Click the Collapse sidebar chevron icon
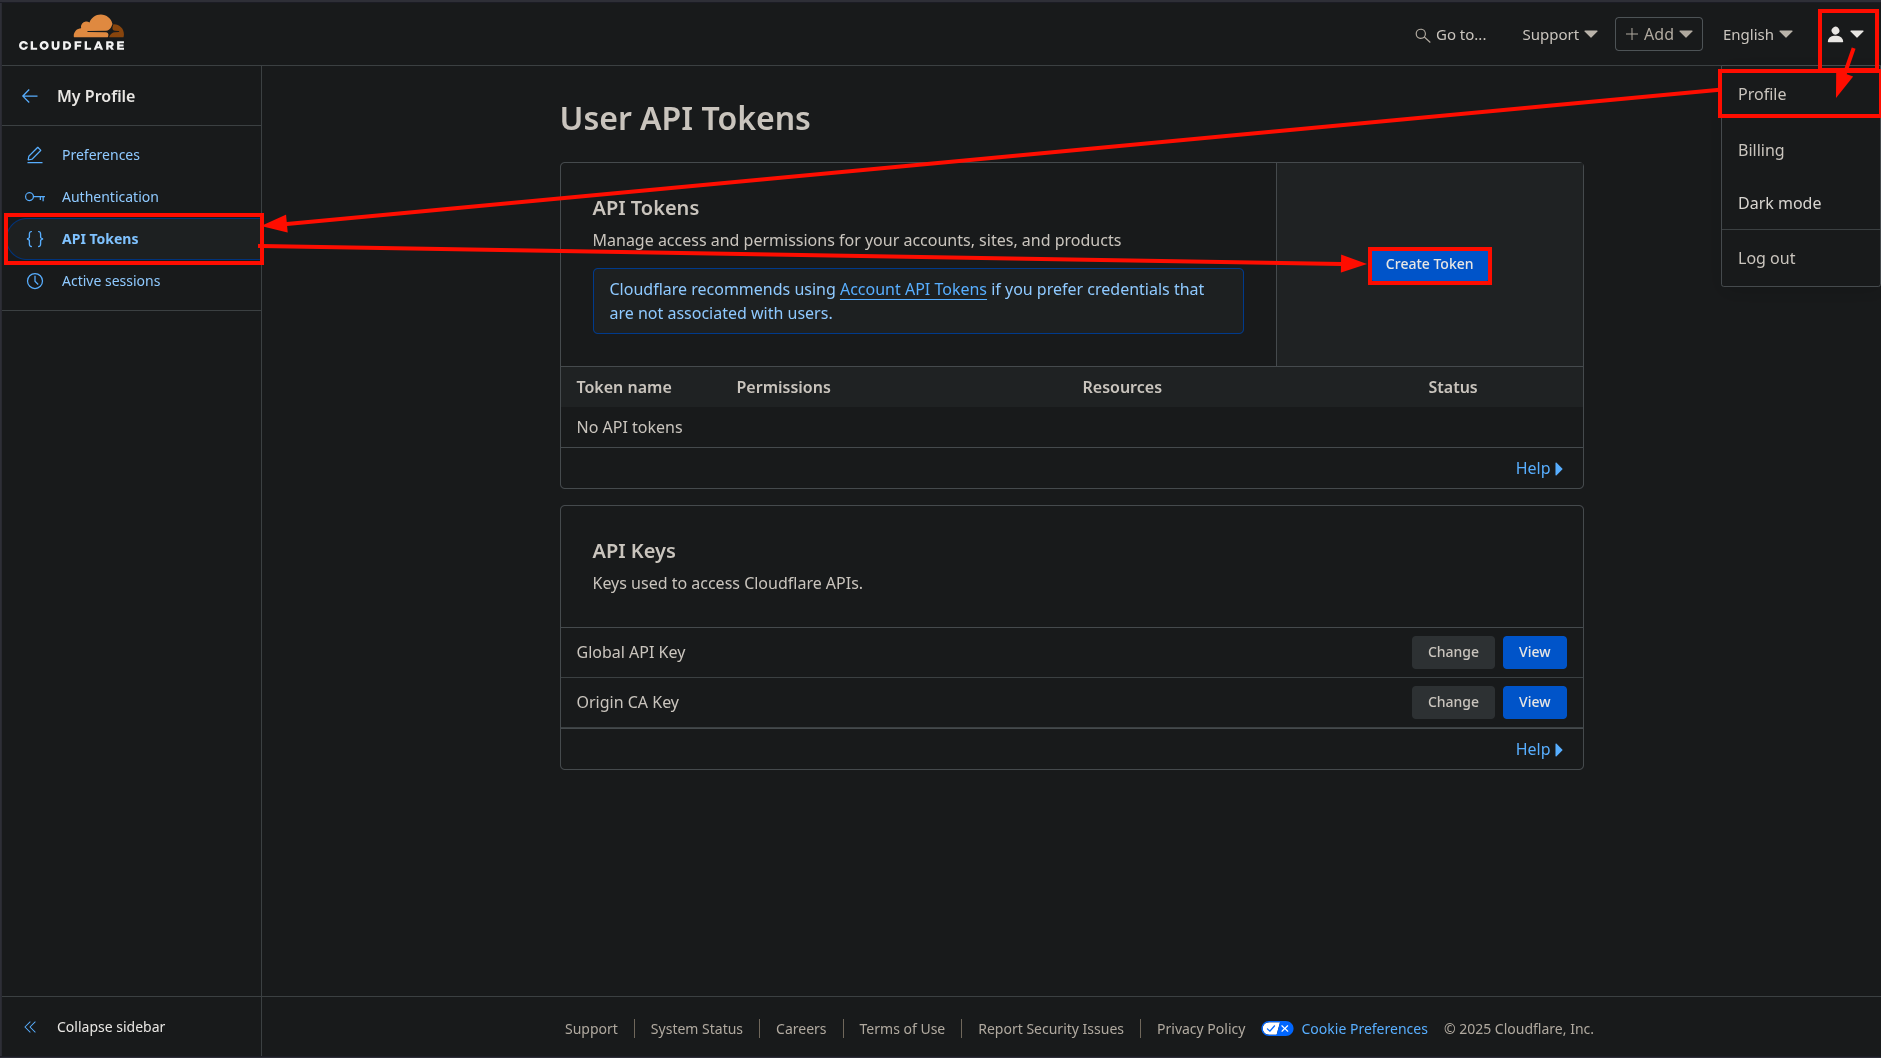 [x=30, y=1027]
